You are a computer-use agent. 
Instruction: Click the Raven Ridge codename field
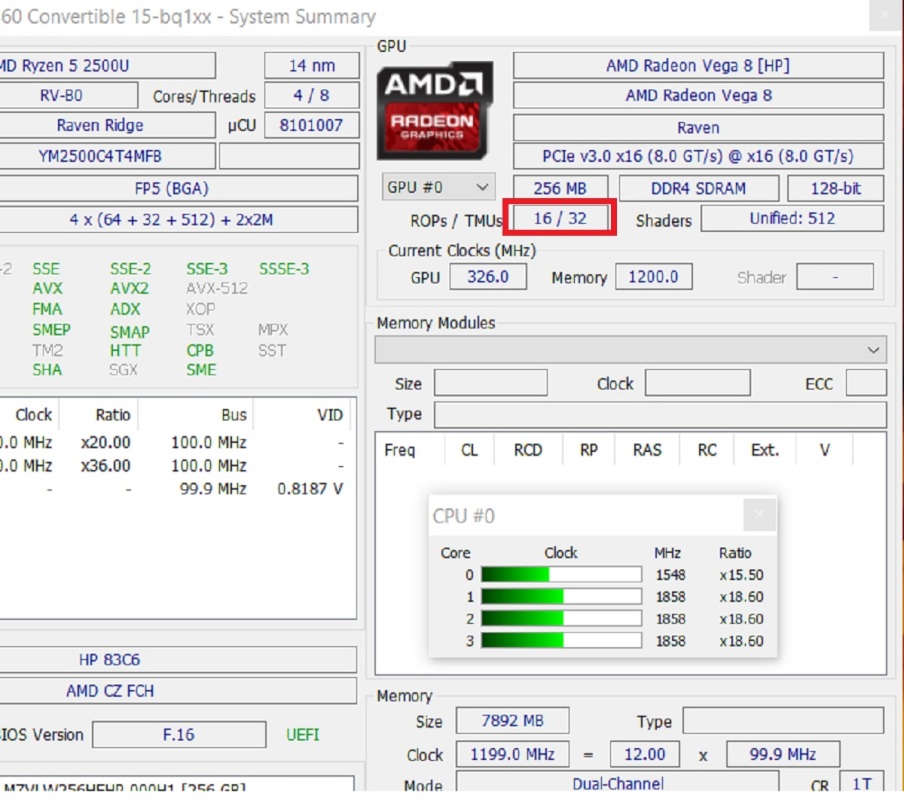[x=100, y=126]
